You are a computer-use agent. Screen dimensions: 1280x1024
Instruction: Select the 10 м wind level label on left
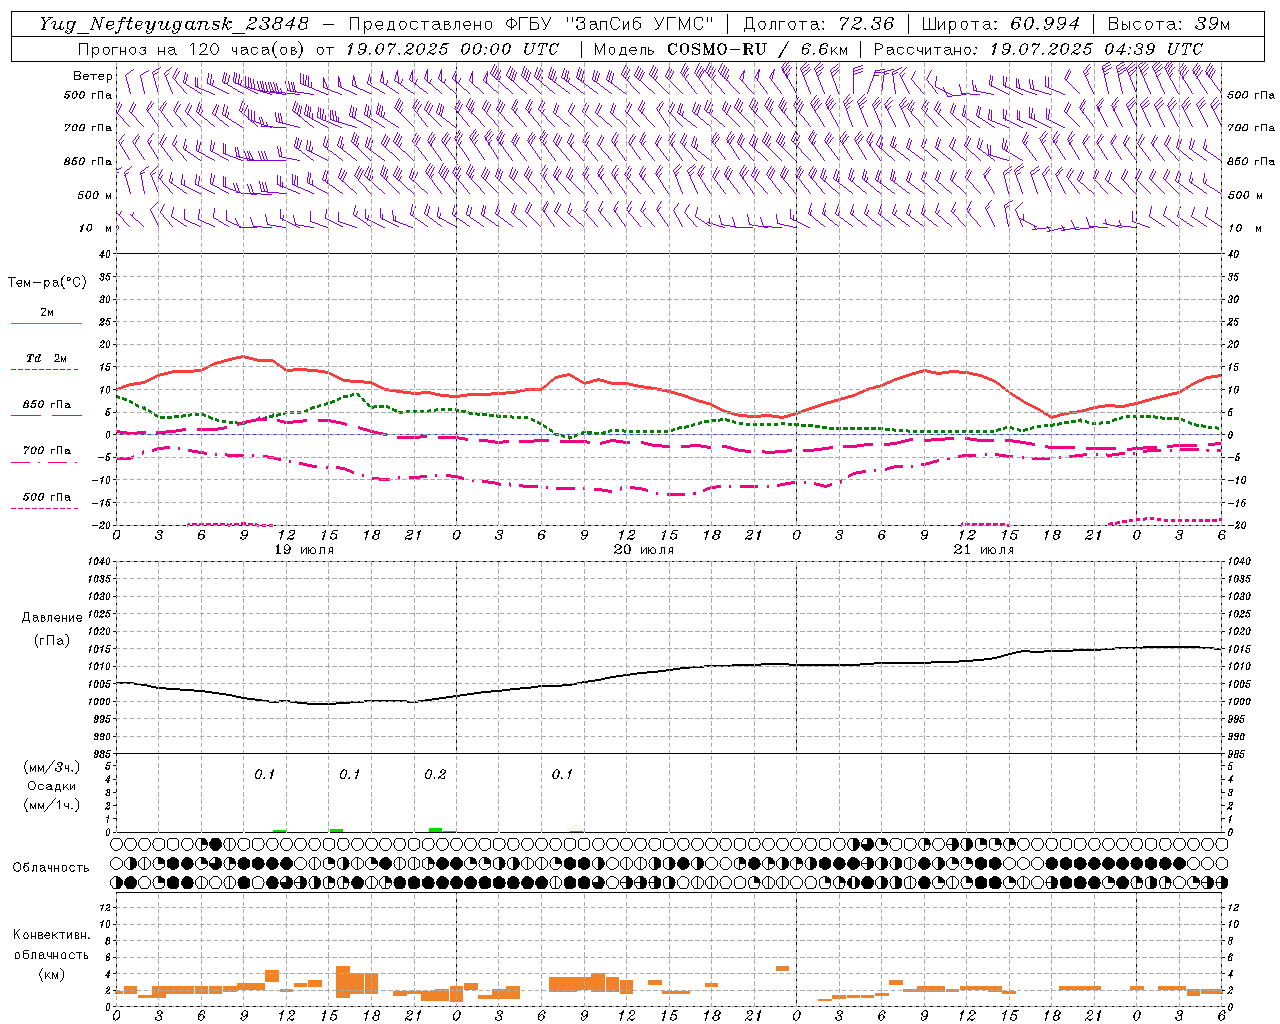pos(96,228)
